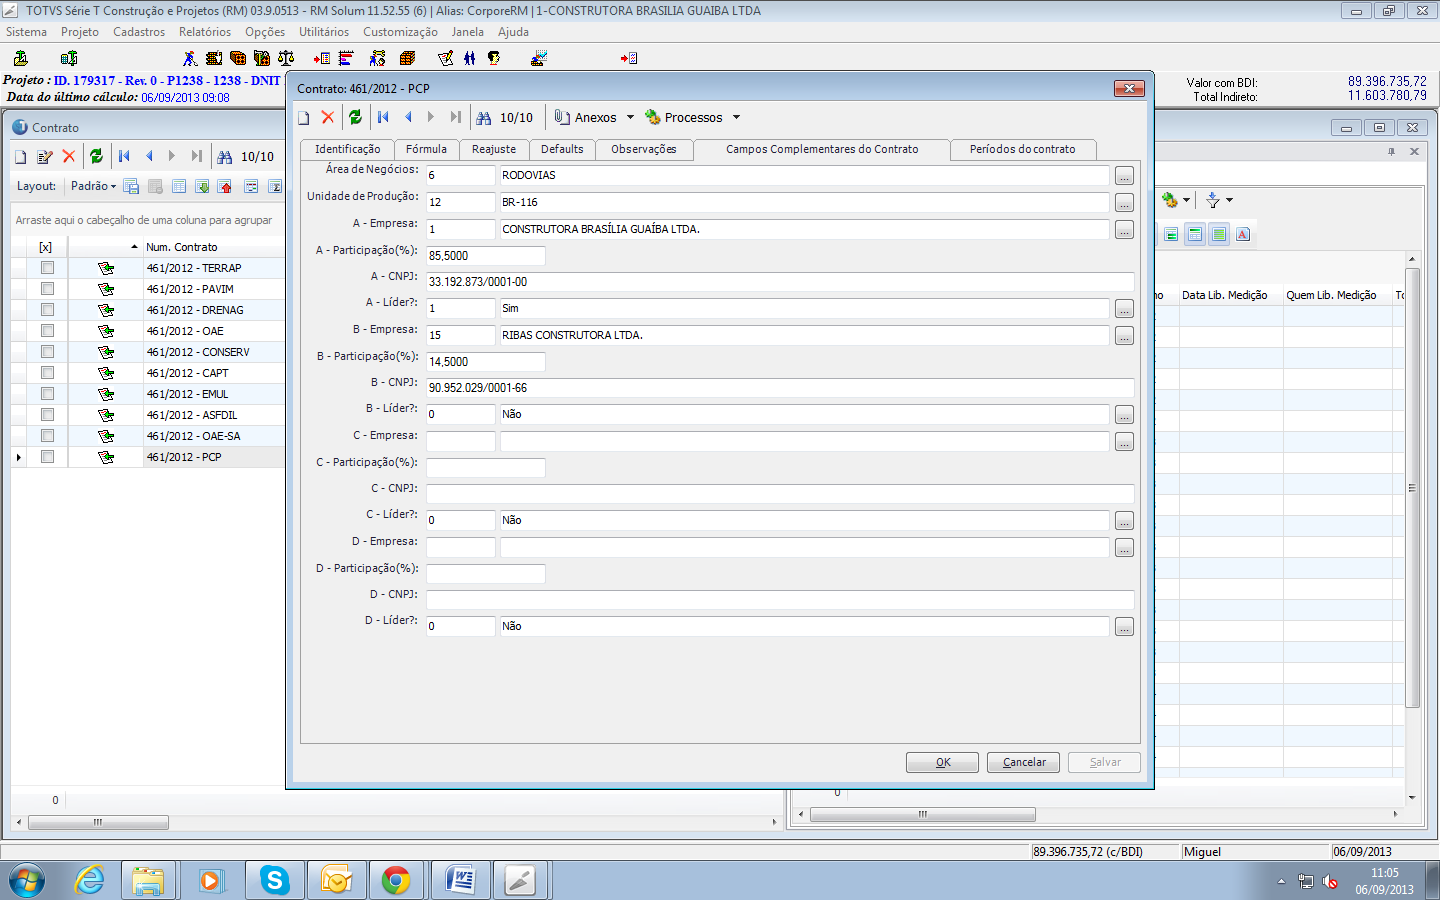The image size is (1440, 900).
Task: Click vertical scrollbar thumb in right grid
Action: [1412, 488]
